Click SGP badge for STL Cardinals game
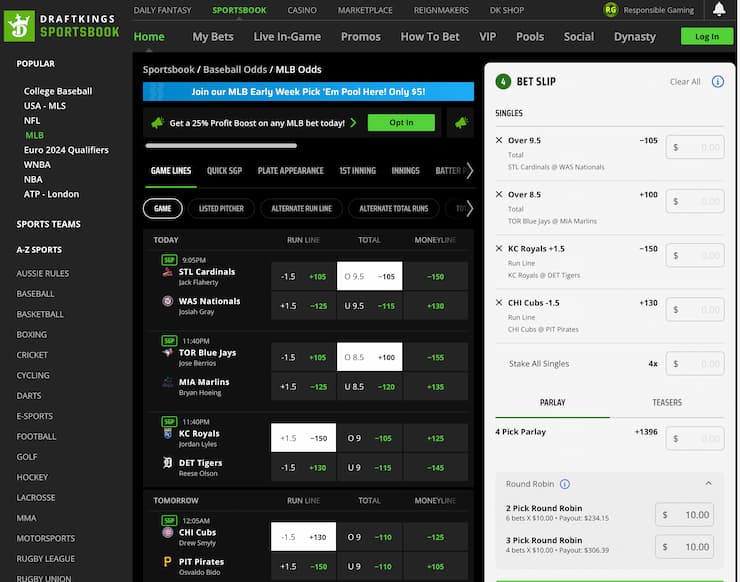 (x=169, y=260)
